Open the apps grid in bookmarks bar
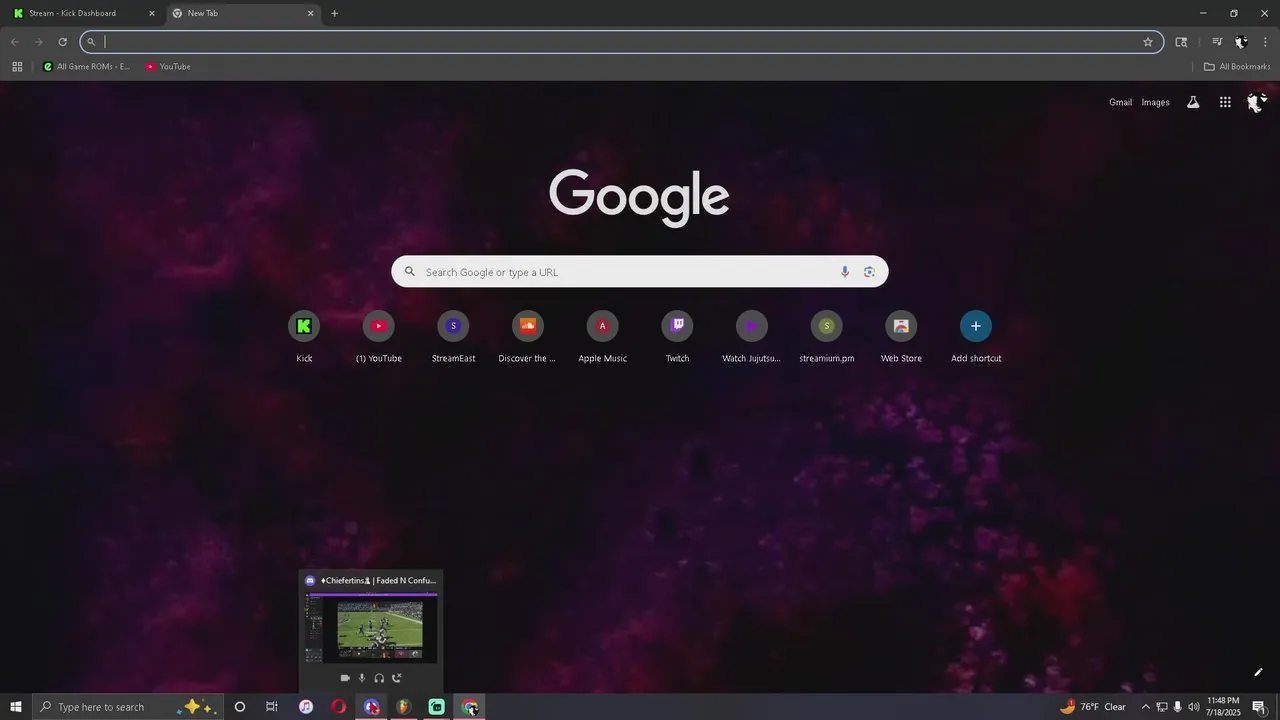 17,67
